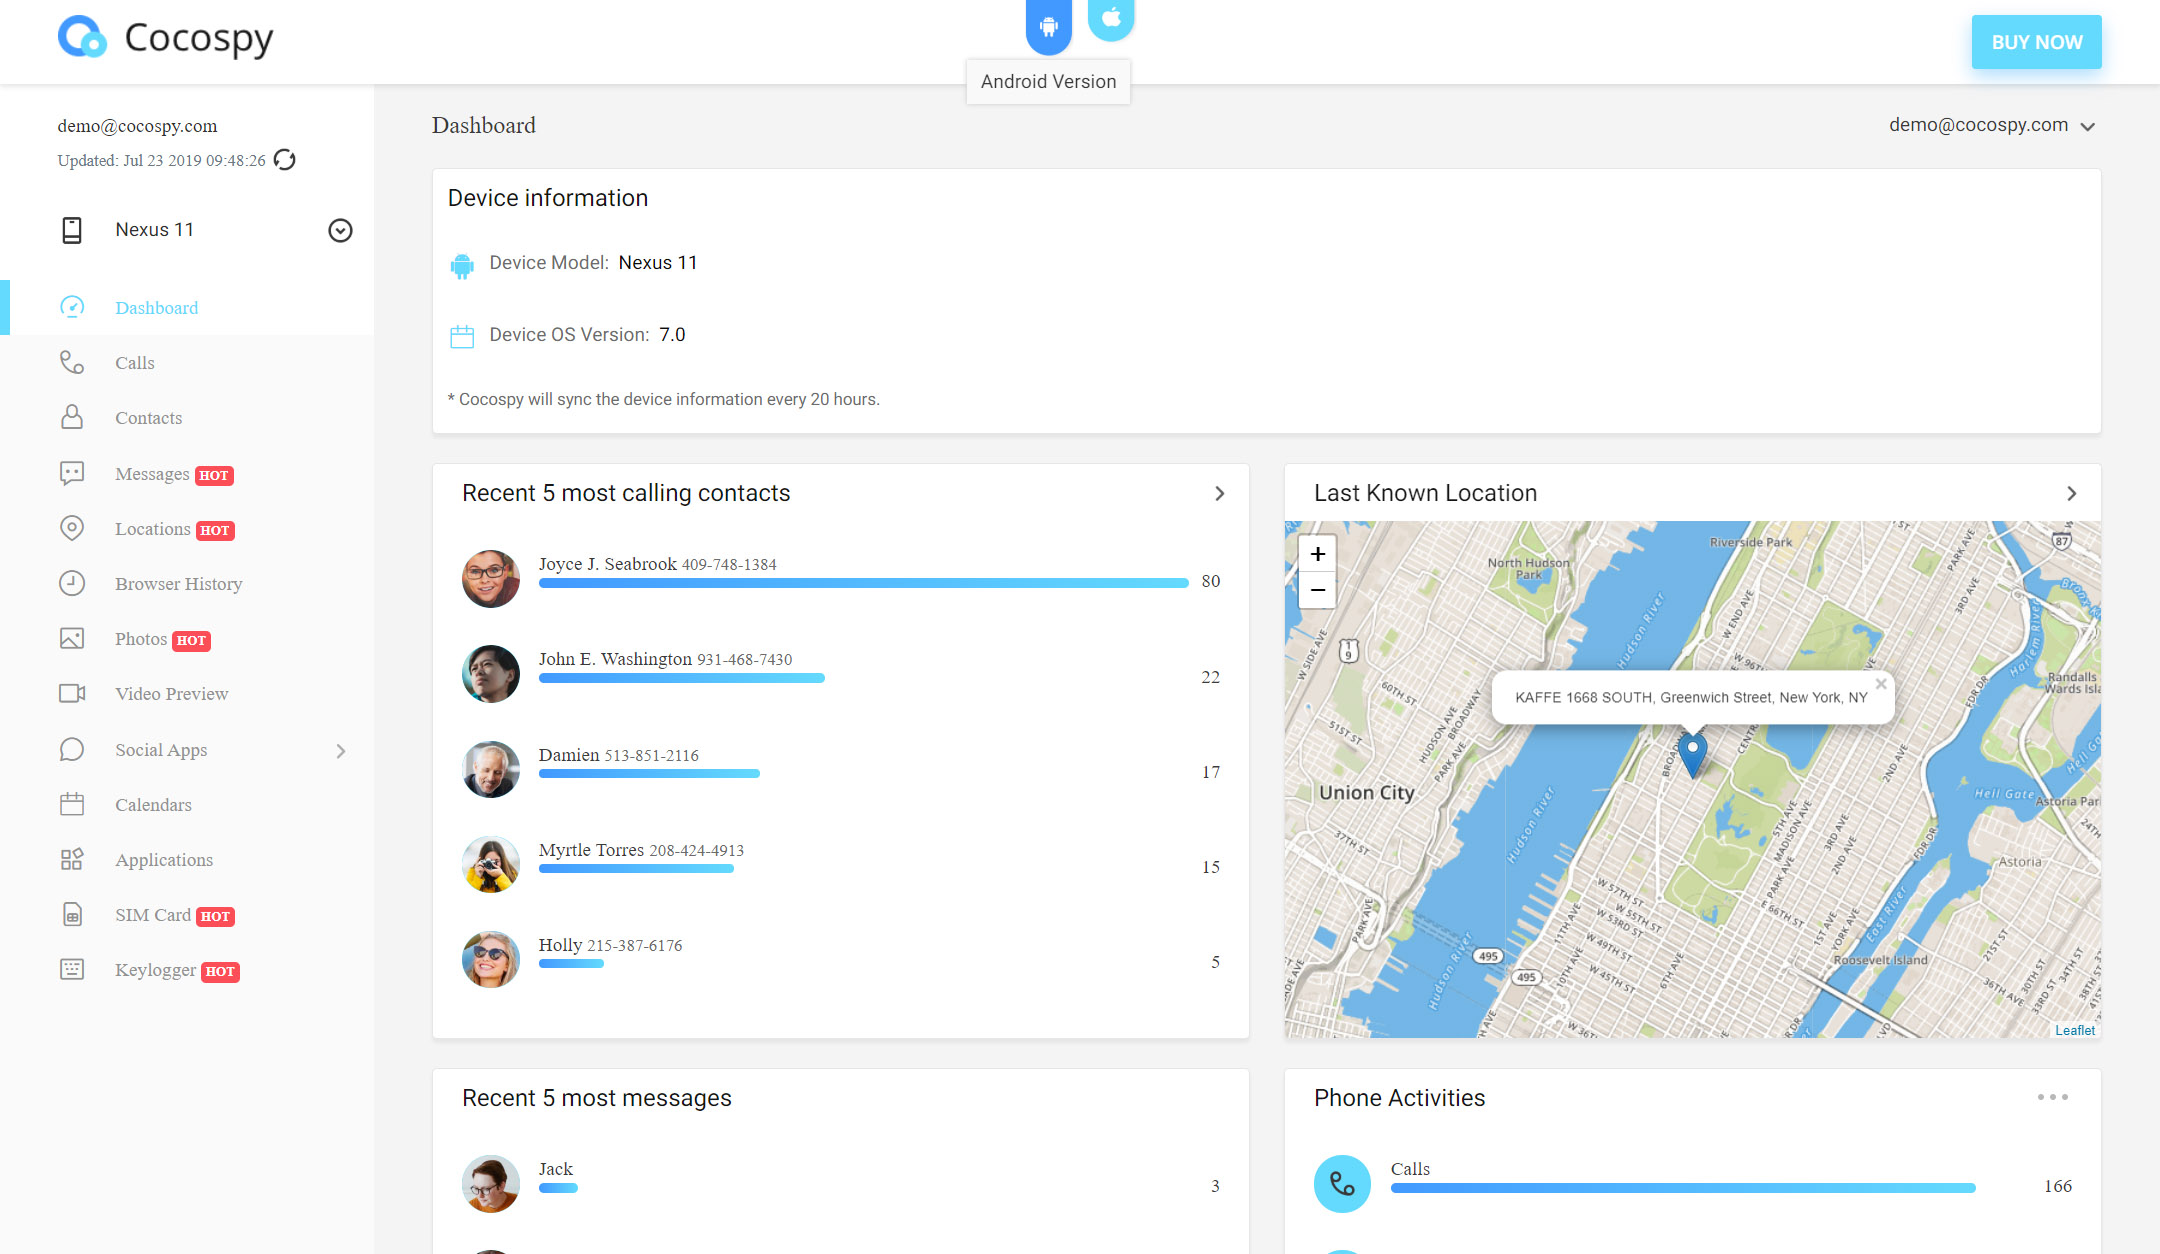The image size is (2160, 1254).
Task: Expand the Recent 5 most calling contacts arrow
Action: (x=1220, y=493)
